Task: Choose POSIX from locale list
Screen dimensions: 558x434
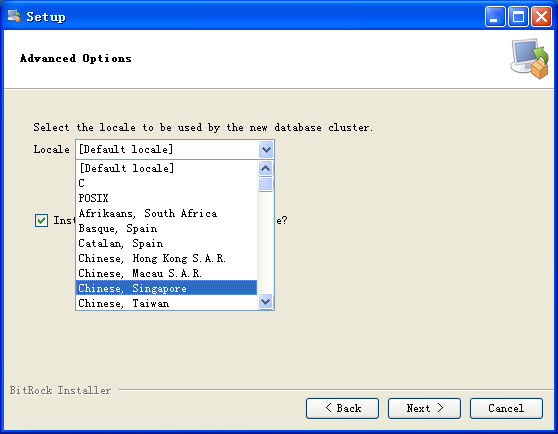Action: tap(166, 198)
